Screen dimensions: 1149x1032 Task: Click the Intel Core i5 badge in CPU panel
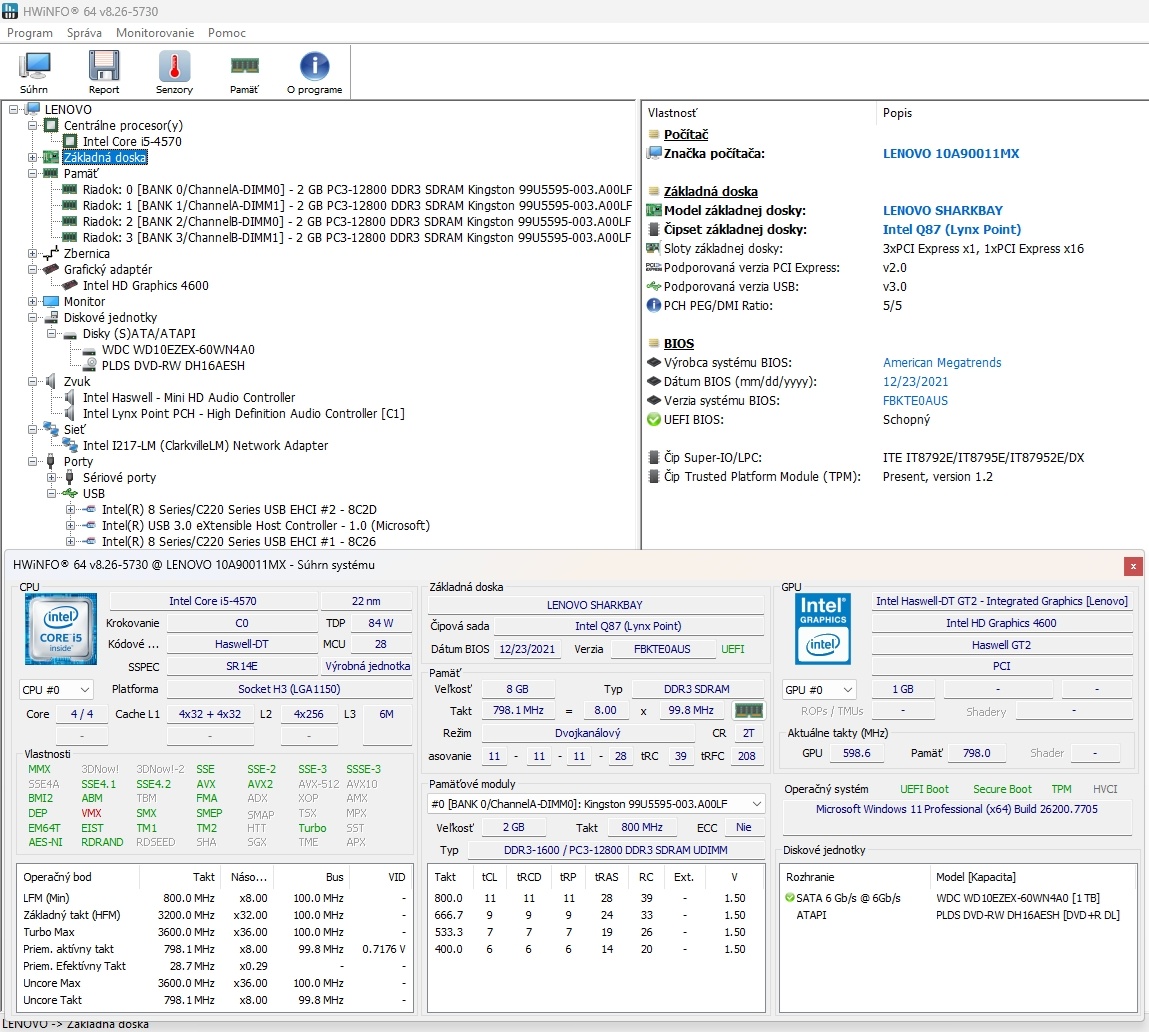pos(60,629)
